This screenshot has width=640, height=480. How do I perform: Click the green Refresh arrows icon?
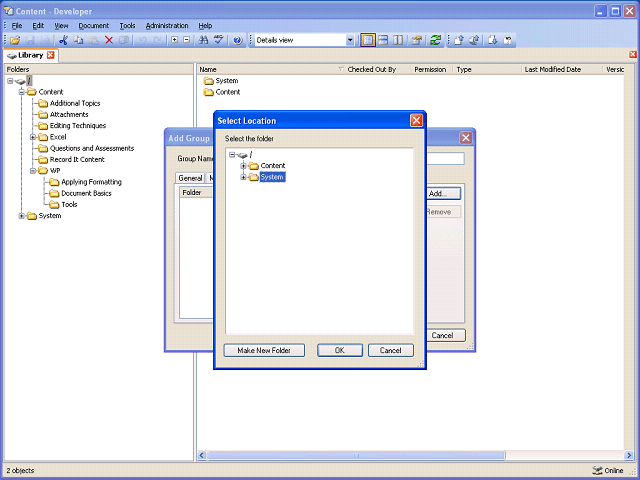[436, 40]
